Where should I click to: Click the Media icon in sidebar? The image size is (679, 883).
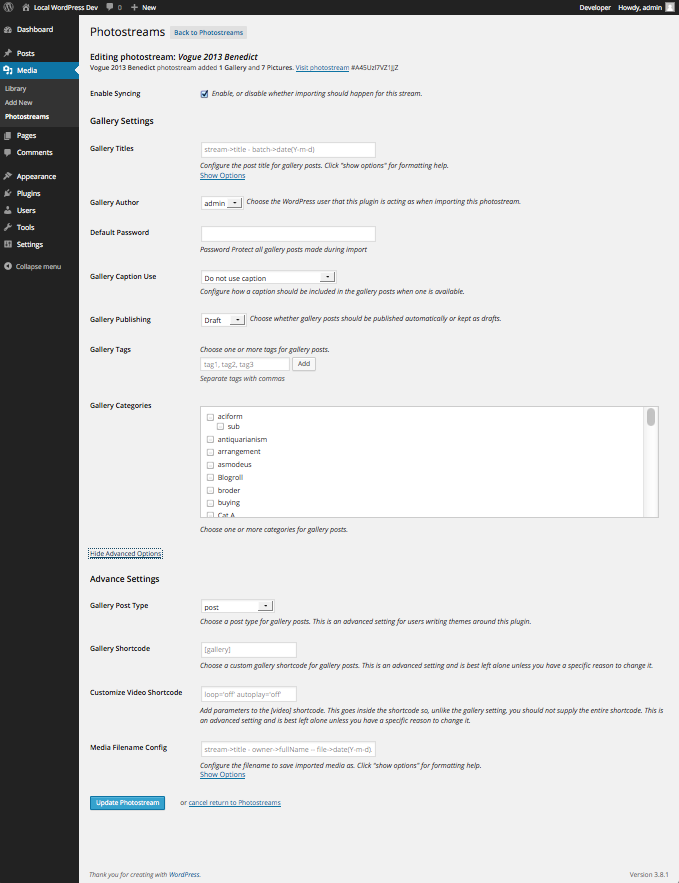pyautogui.click(x=8, y=70)
